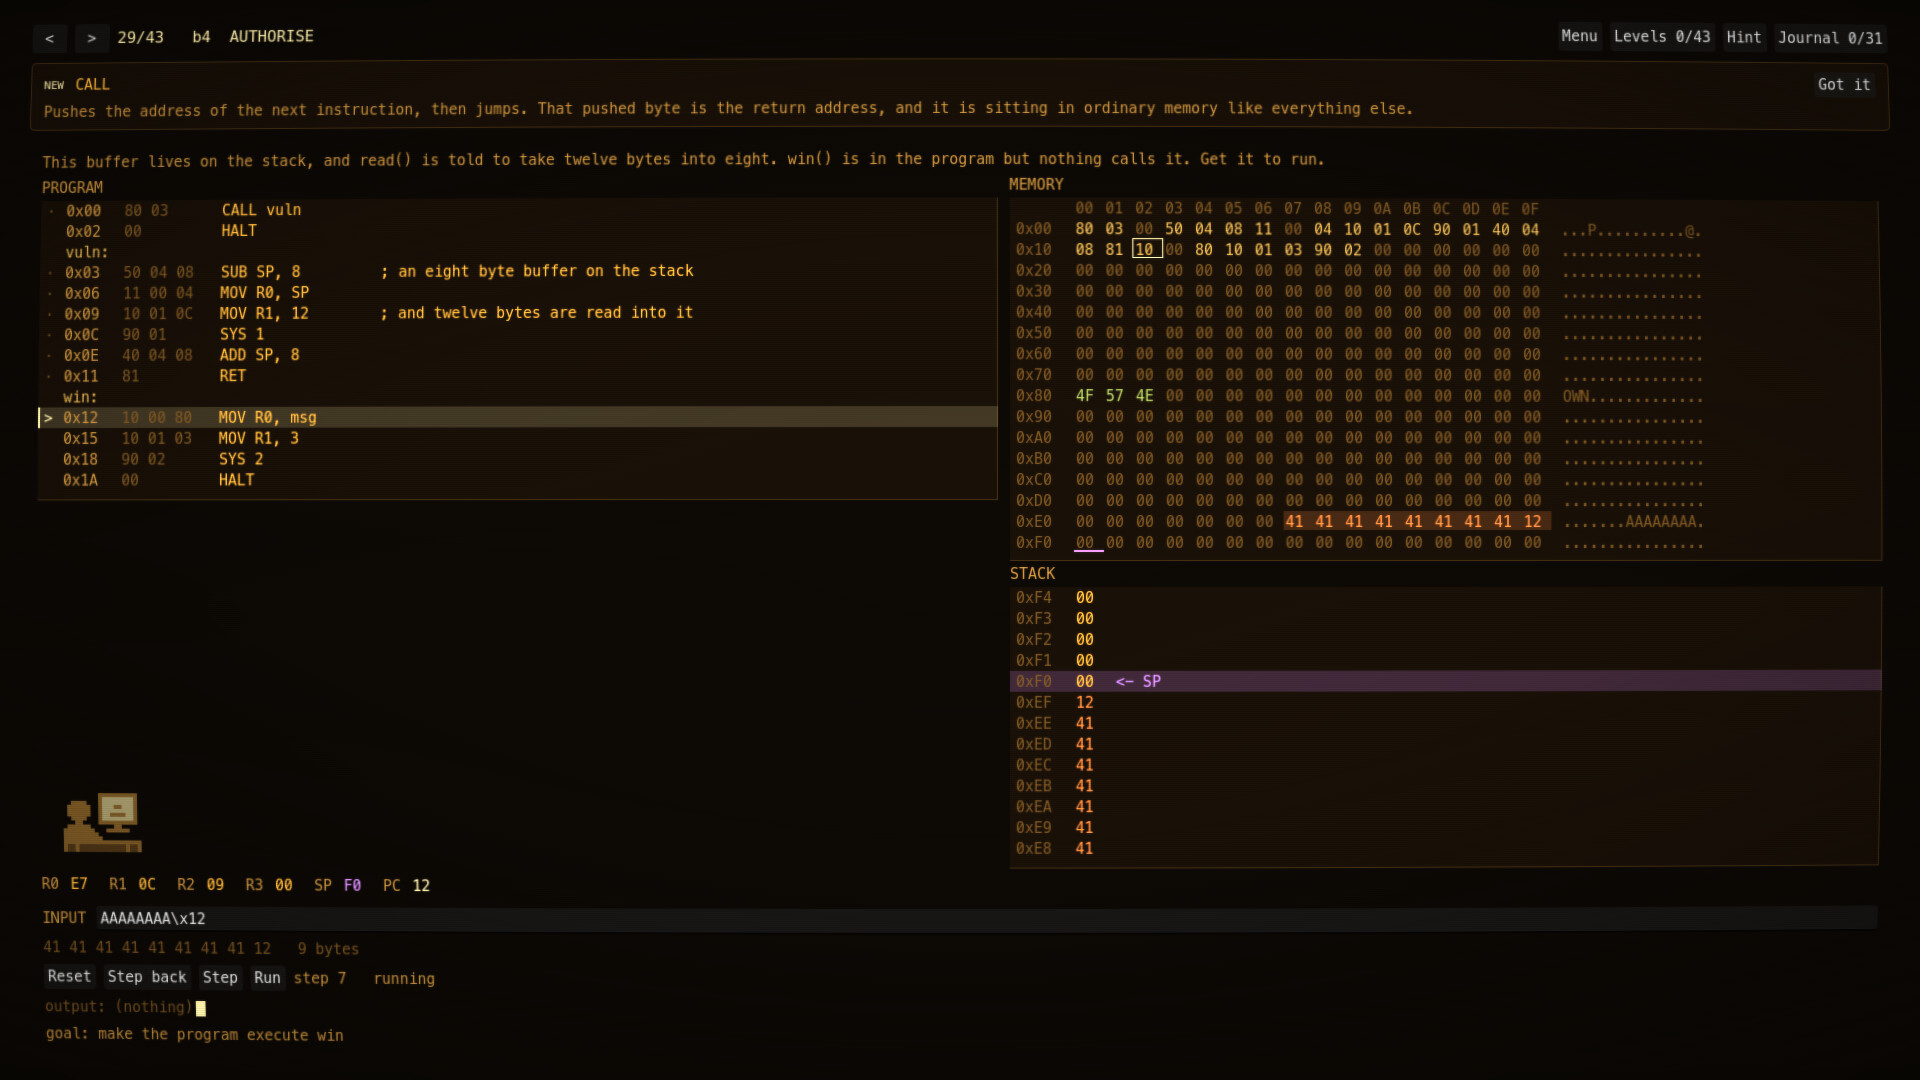Reset the program execution
The image size is (1920, 1080).
point(69,977)
